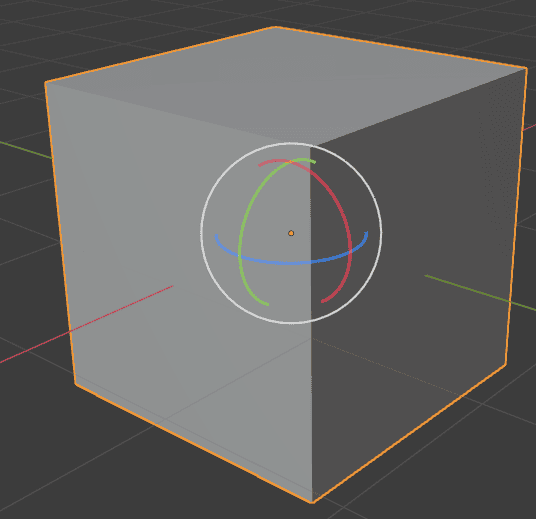
Task: Click the blue Z-axis rotation ring
Action: click(x=291, y=263)
